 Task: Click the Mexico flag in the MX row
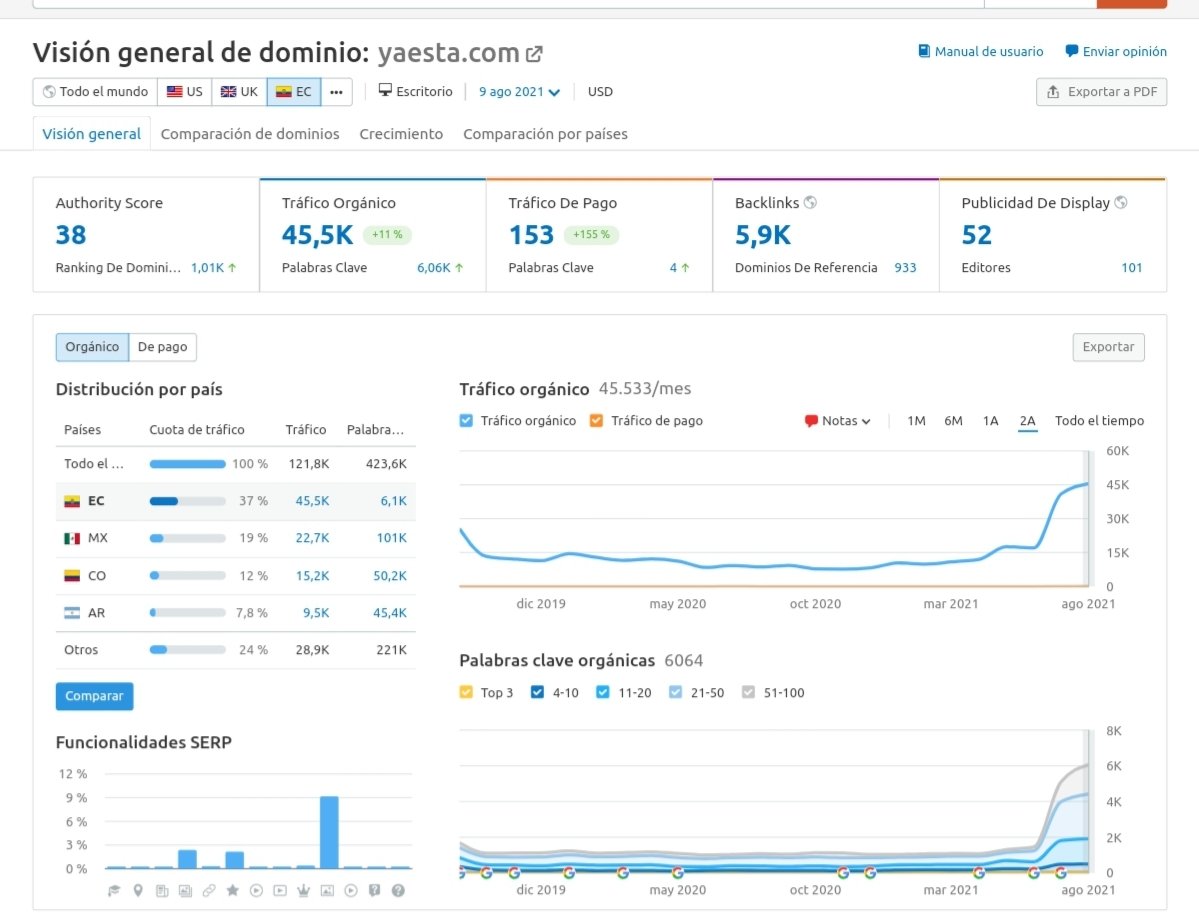coord(72,538)
